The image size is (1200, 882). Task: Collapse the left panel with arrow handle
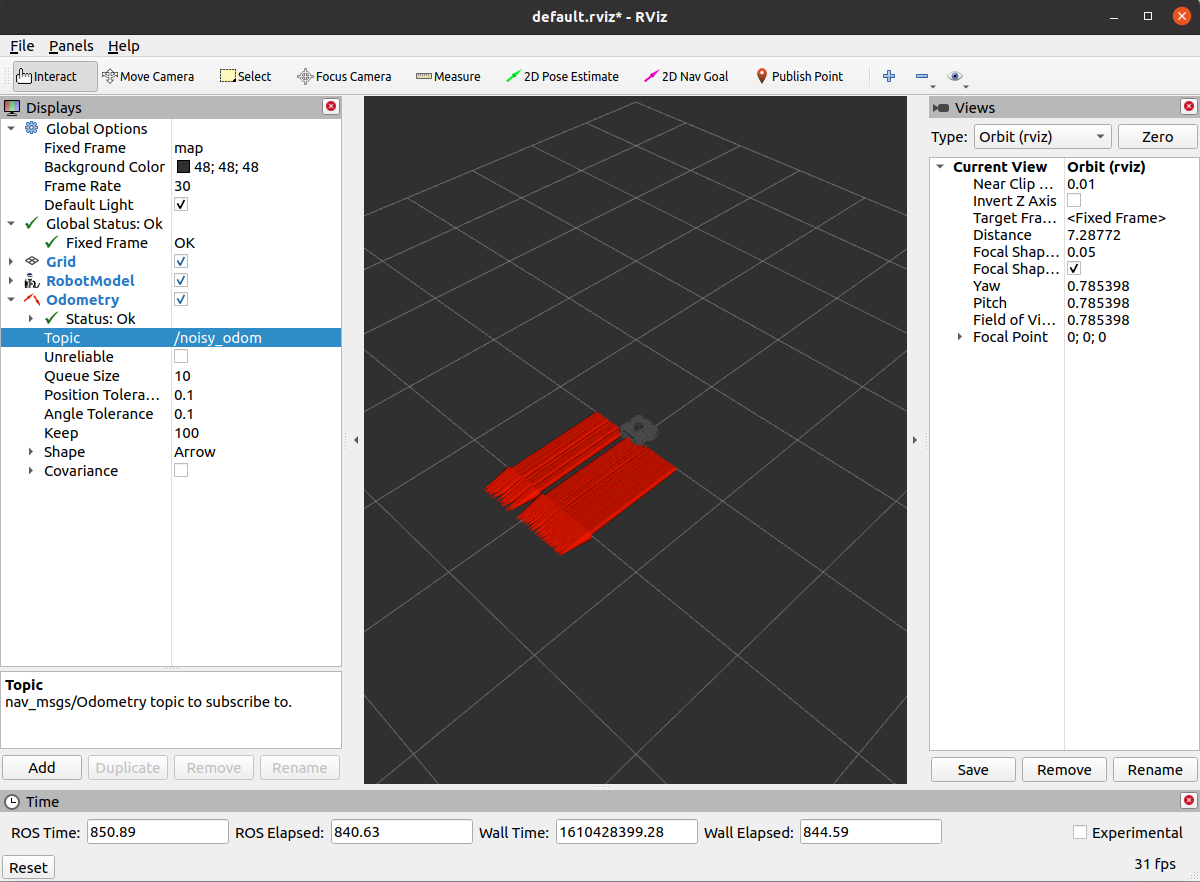[355, 439]
